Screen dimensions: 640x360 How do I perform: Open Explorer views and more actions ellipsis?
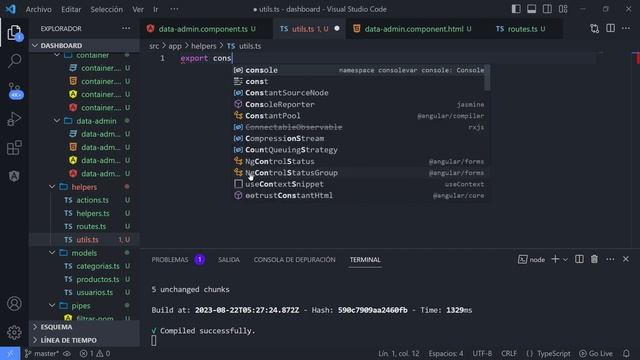click(126, 28)
